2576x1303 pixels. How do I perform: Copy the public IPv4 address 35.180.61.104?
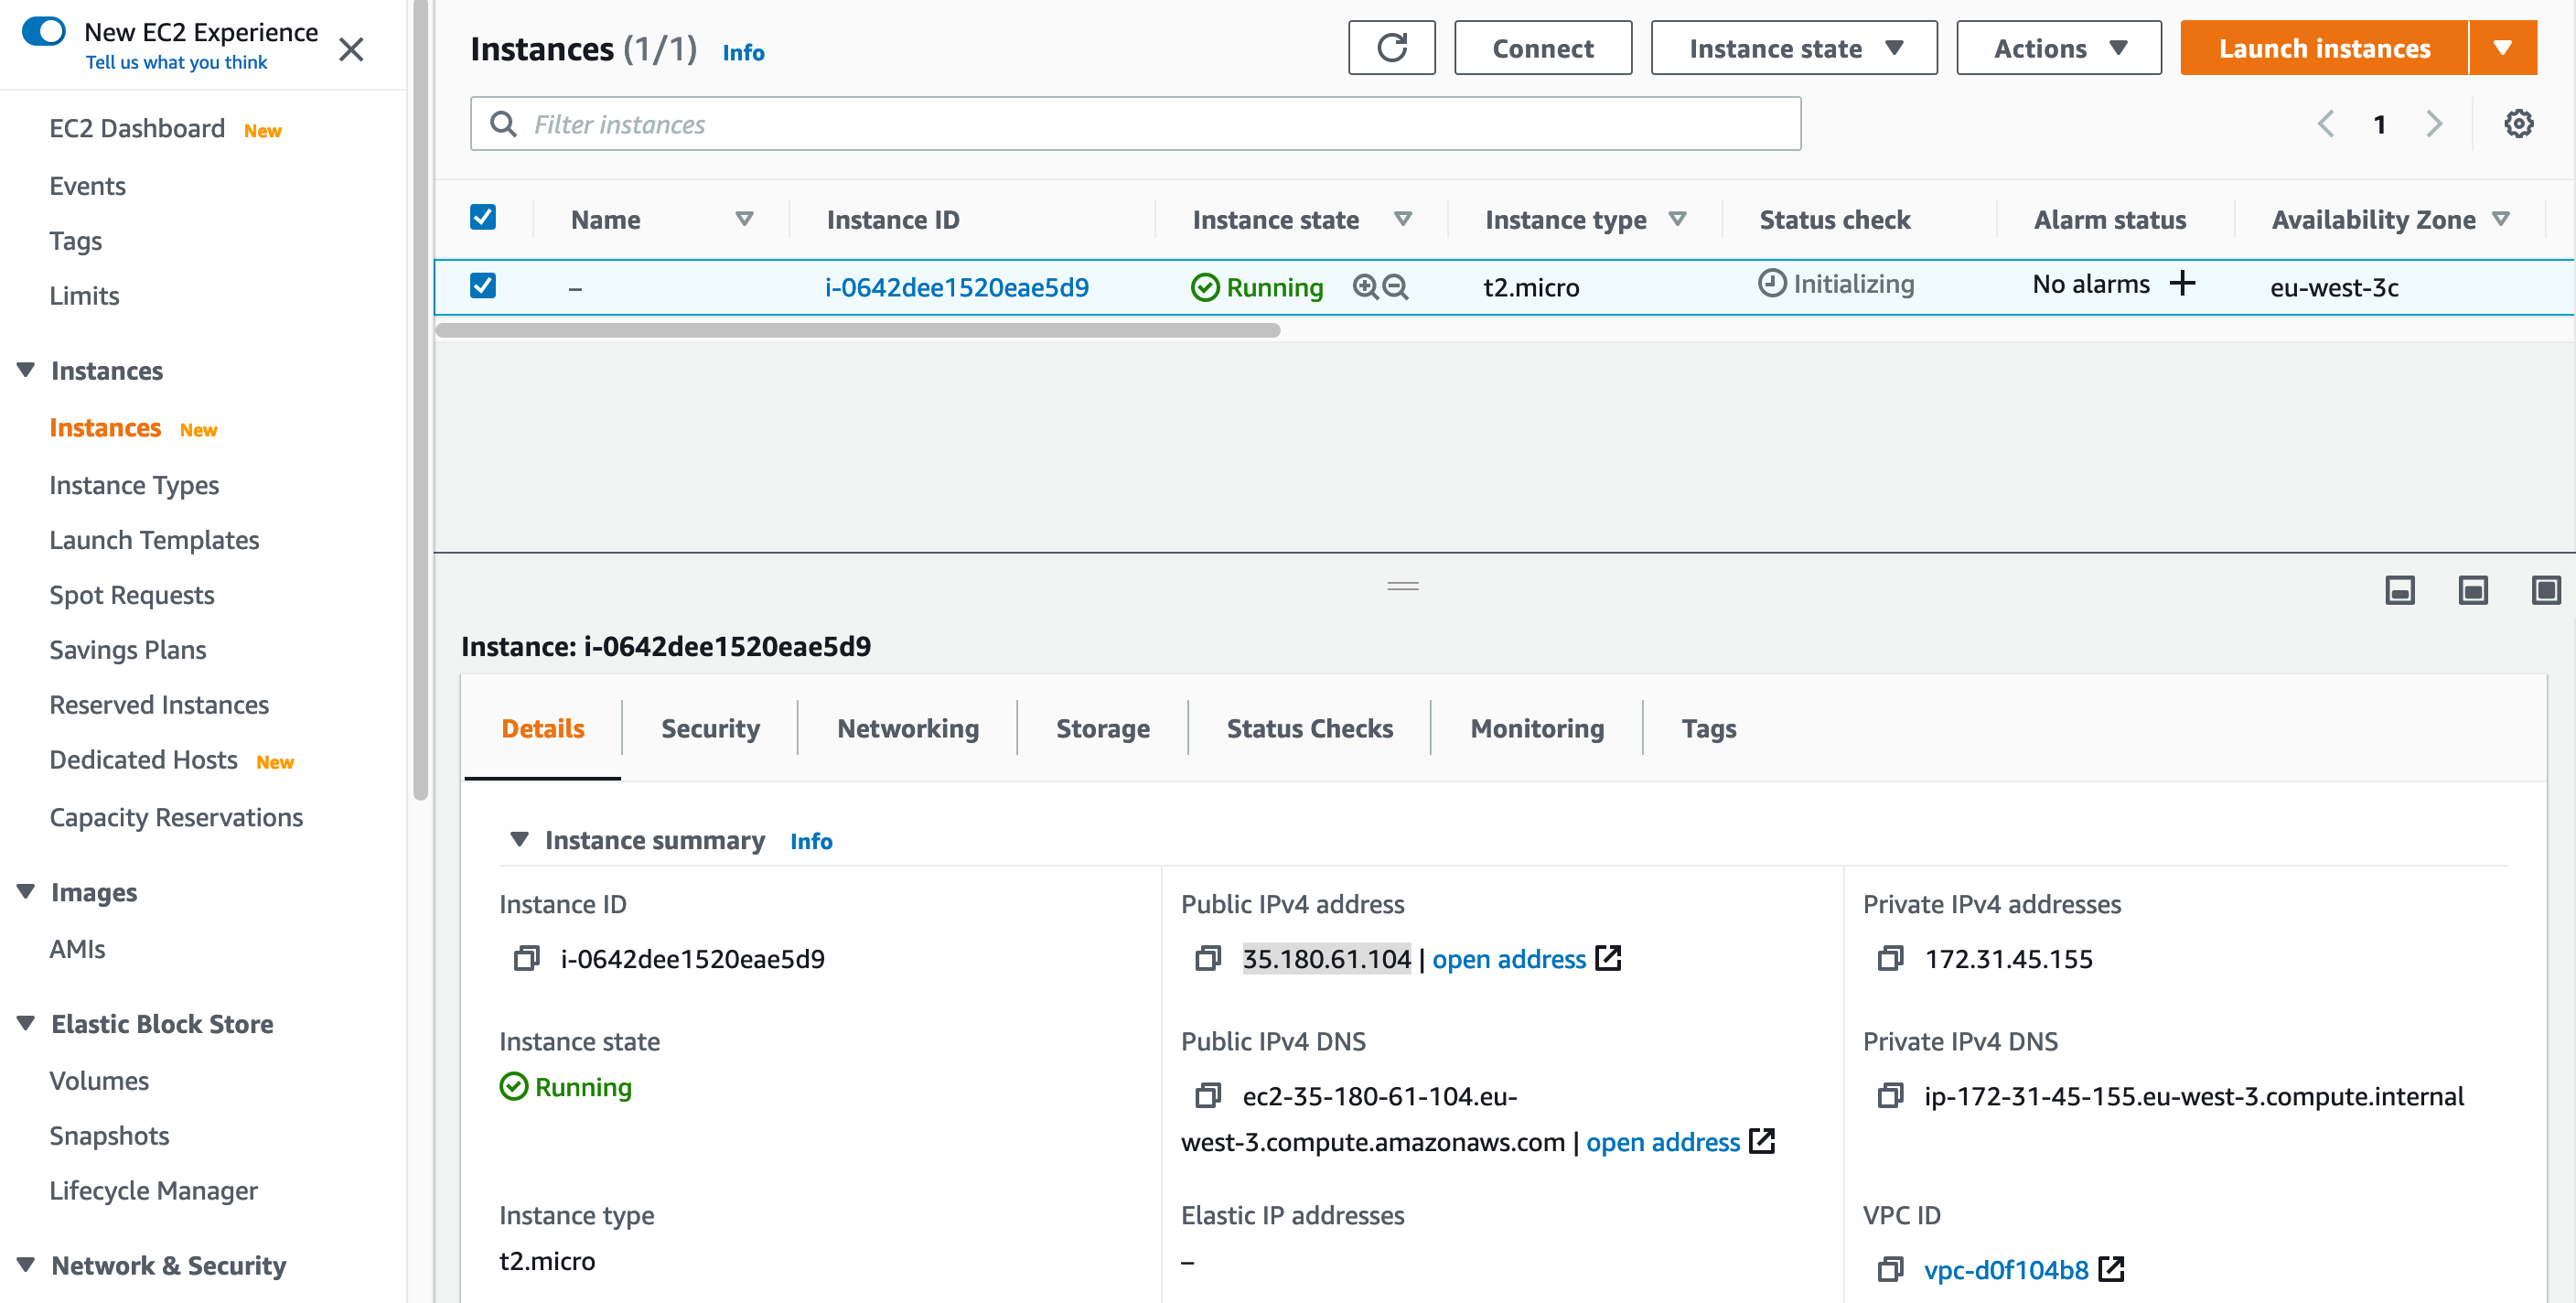1206,958
